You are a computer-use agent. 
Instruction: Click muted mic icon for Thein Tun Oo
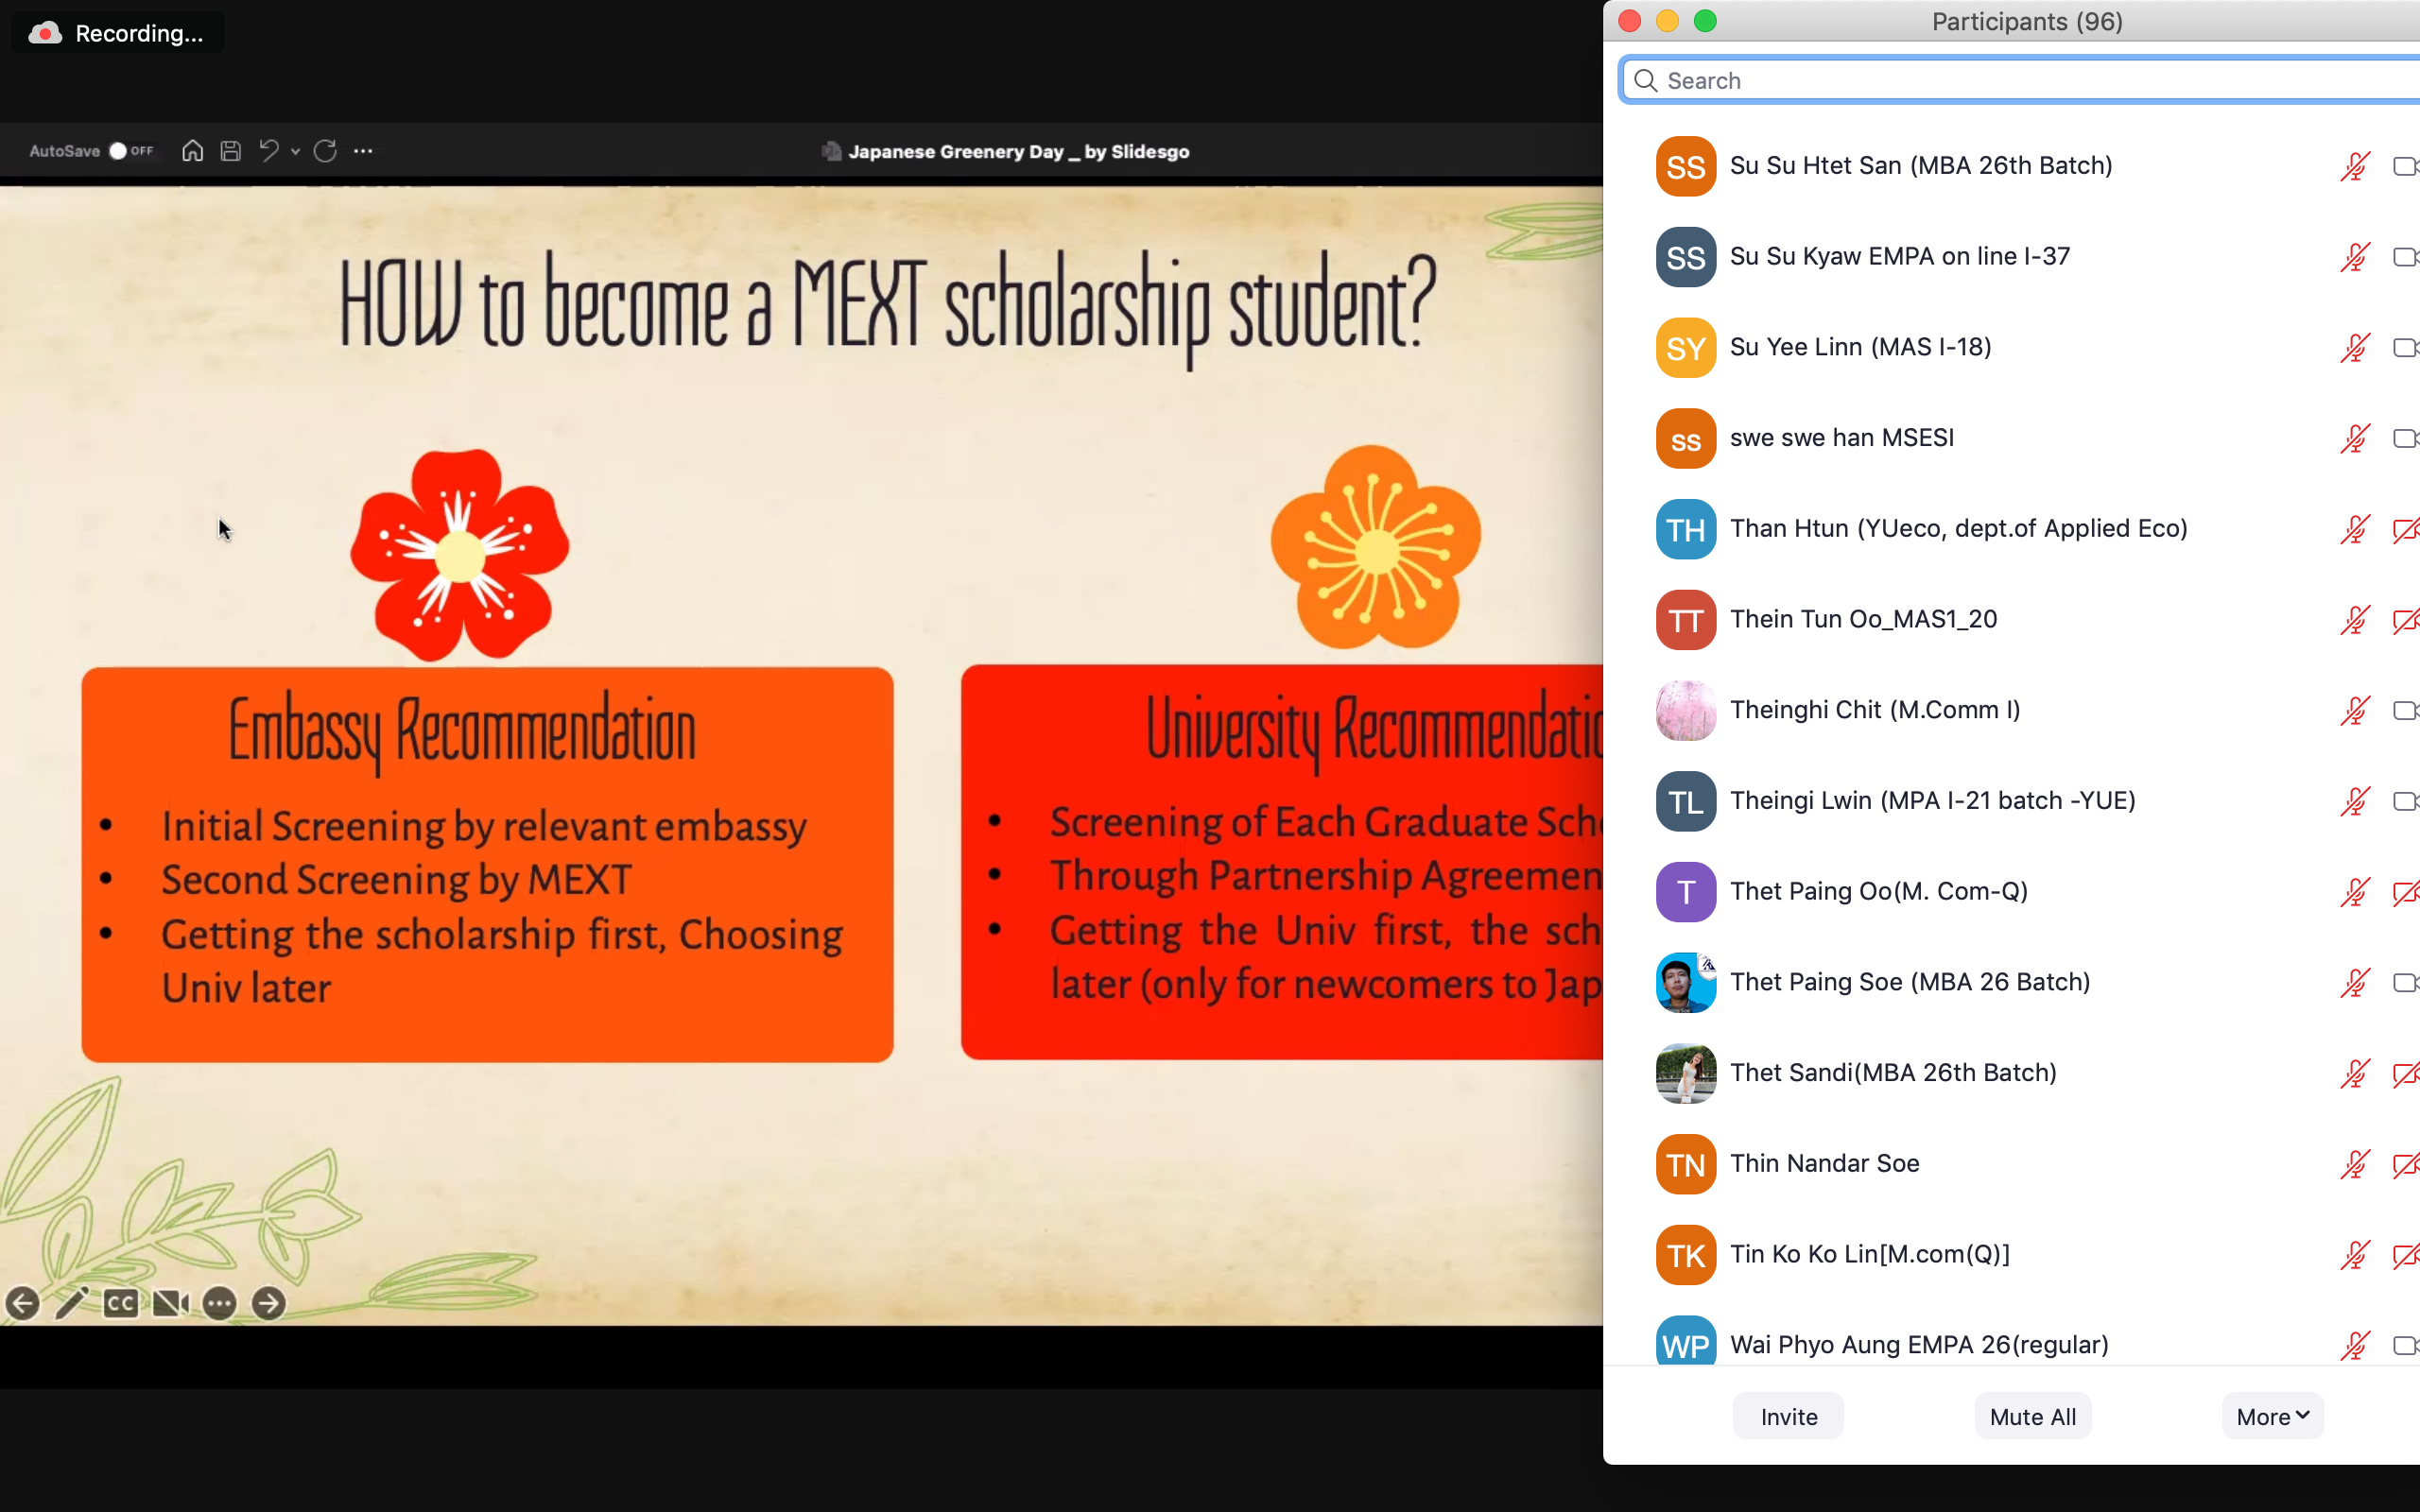pyautogui.click(x=2355, y=620)
